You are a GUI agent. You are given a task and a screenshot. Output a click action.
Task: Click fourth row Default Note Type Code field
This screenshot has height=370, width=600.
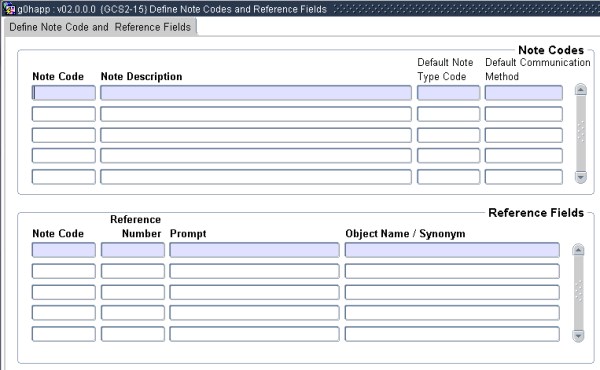pyautogui.click(x=448, y=156)
